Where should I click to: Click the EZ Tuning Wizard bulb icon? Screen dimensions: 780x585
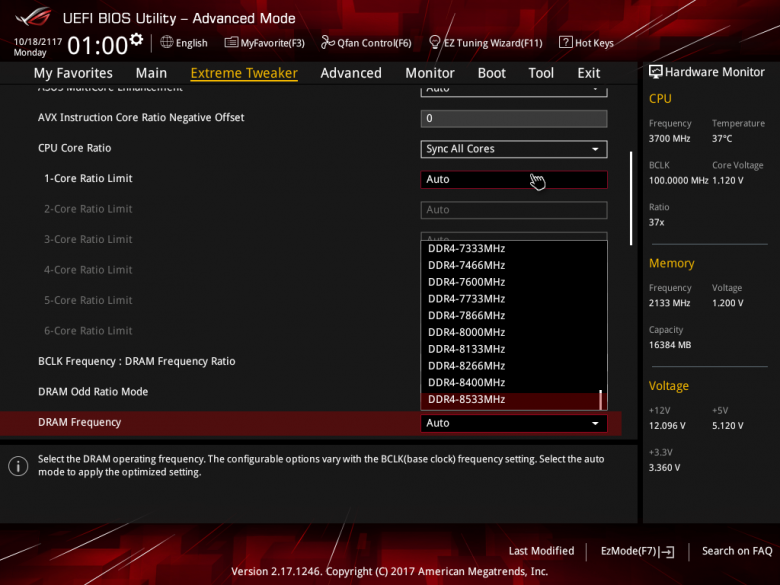pos(434,42)
